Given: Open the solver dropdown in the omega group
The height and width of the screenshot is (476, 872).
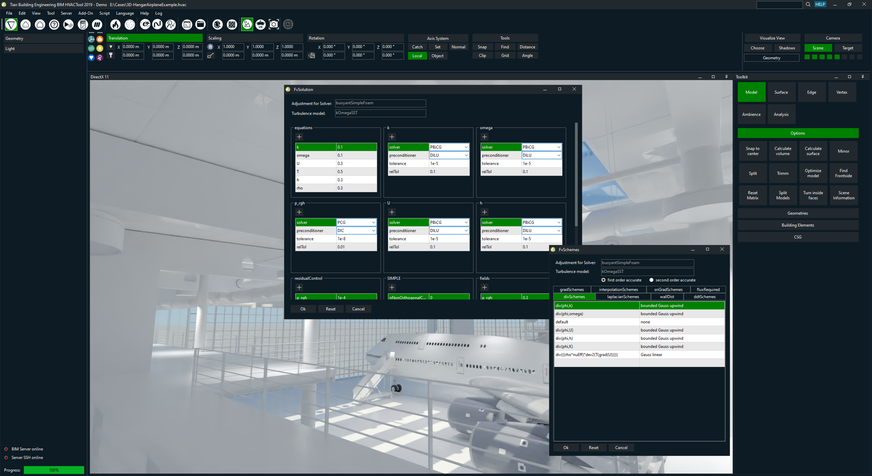Looking at the screenshot, I should pos(557,147).
